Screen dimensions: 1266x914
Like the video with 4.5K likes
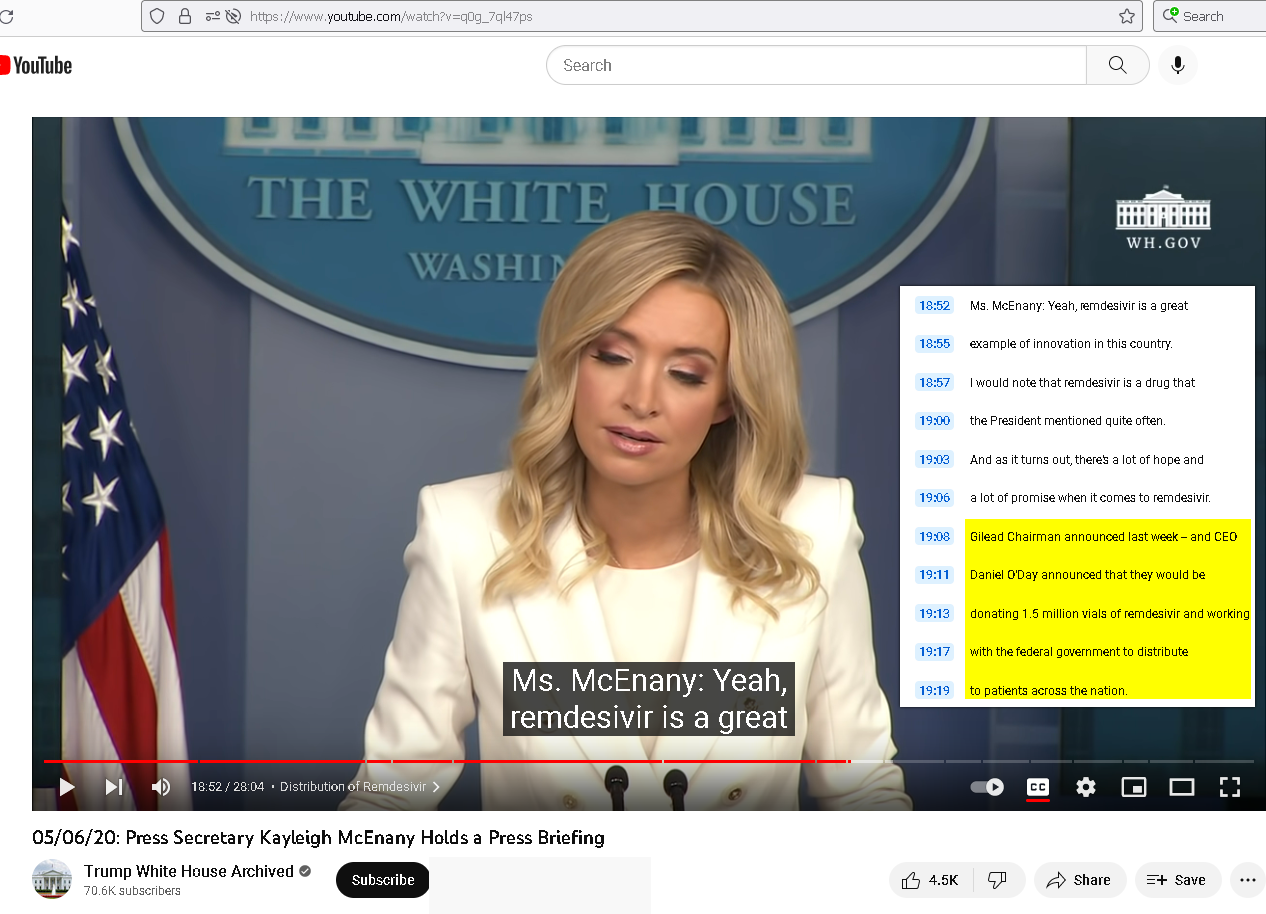click(x=930, y=880)
